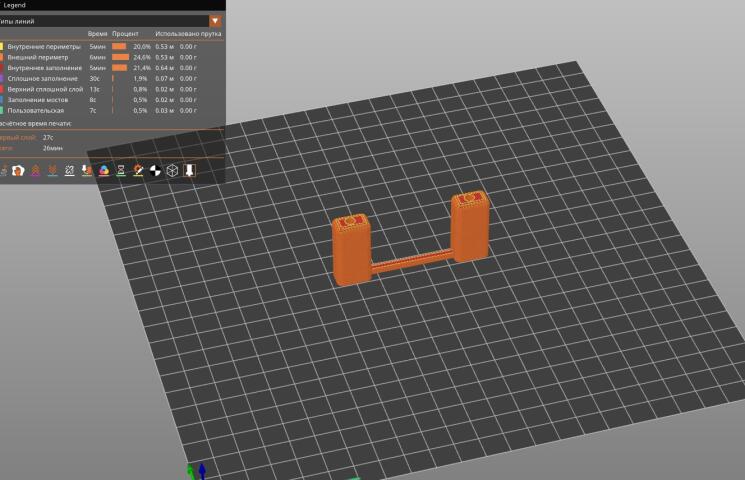Screen dimensions: 745x480
Task: Click the 0.64 м filament length value
Action: tap(164, 68)
